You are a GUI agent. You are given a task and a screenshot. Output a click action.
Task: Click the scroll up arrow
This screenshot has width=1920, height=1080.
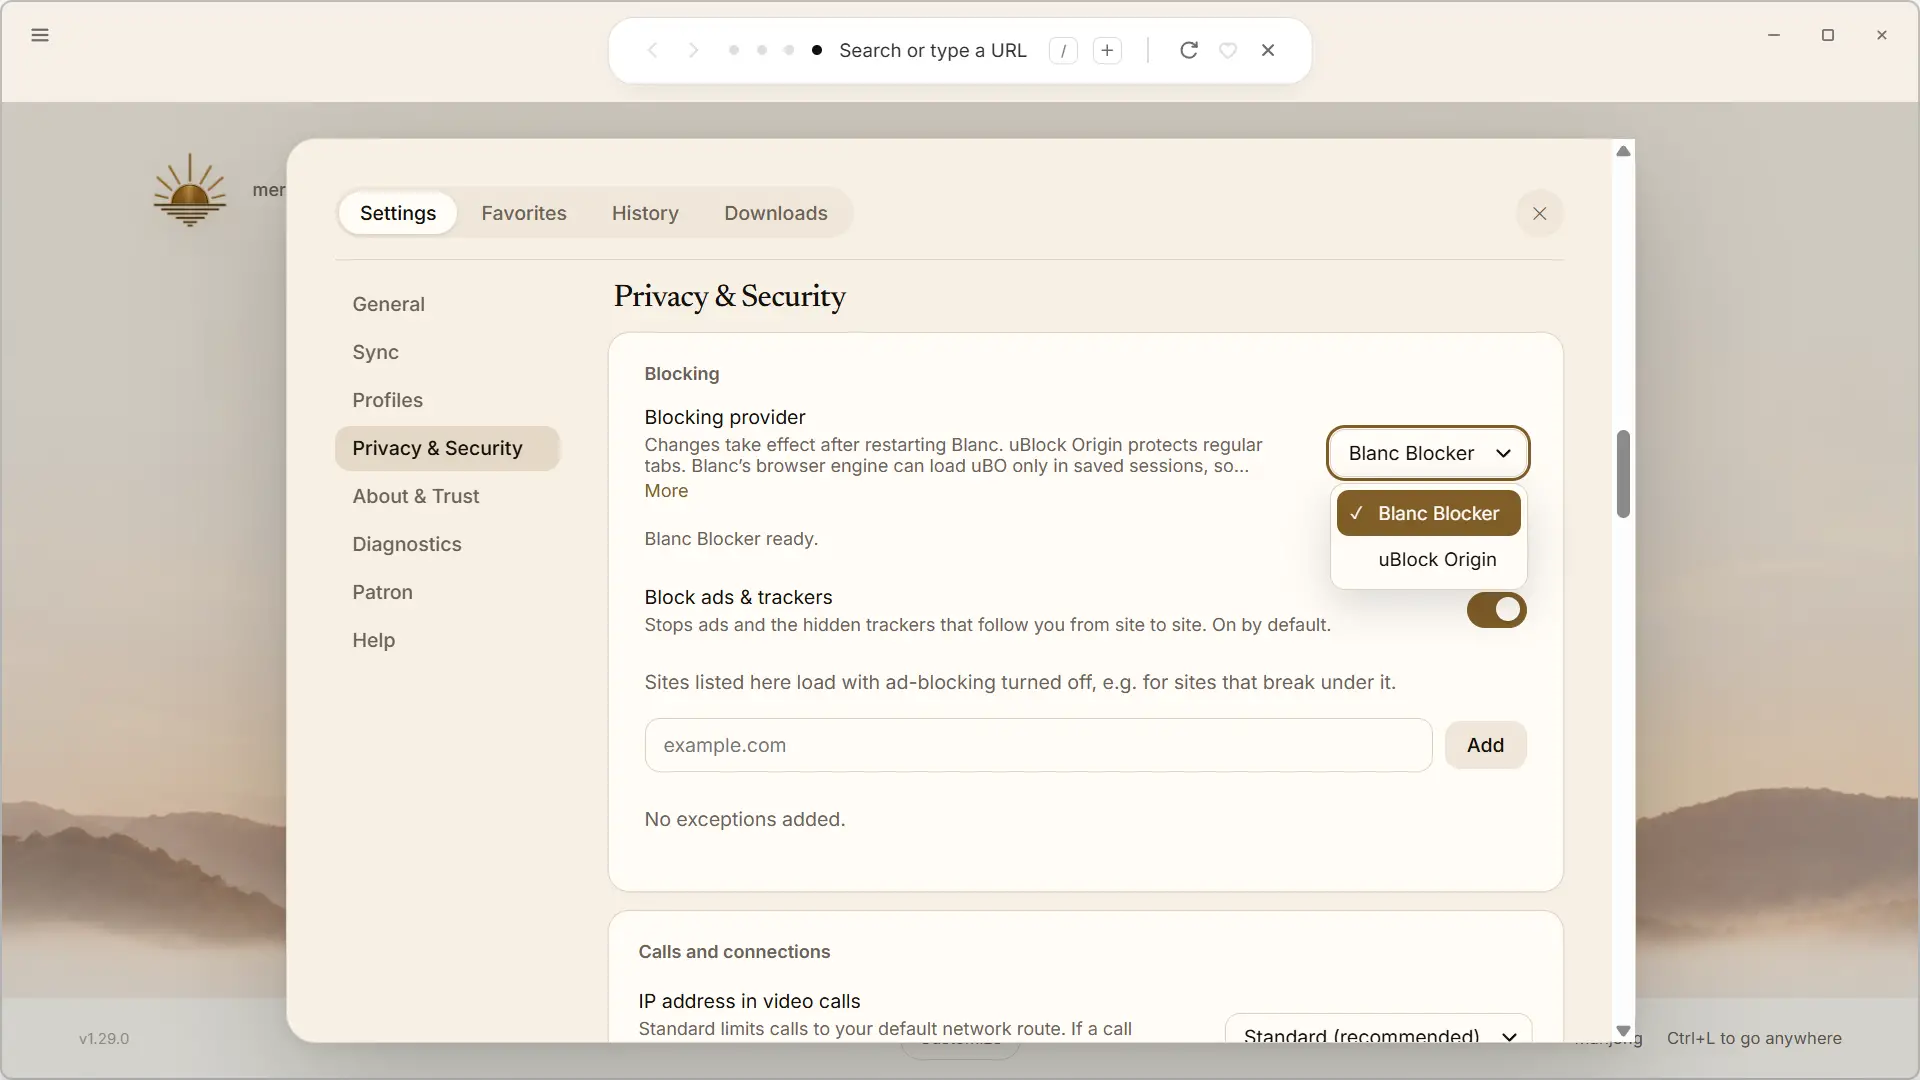tap(1623, 151)
